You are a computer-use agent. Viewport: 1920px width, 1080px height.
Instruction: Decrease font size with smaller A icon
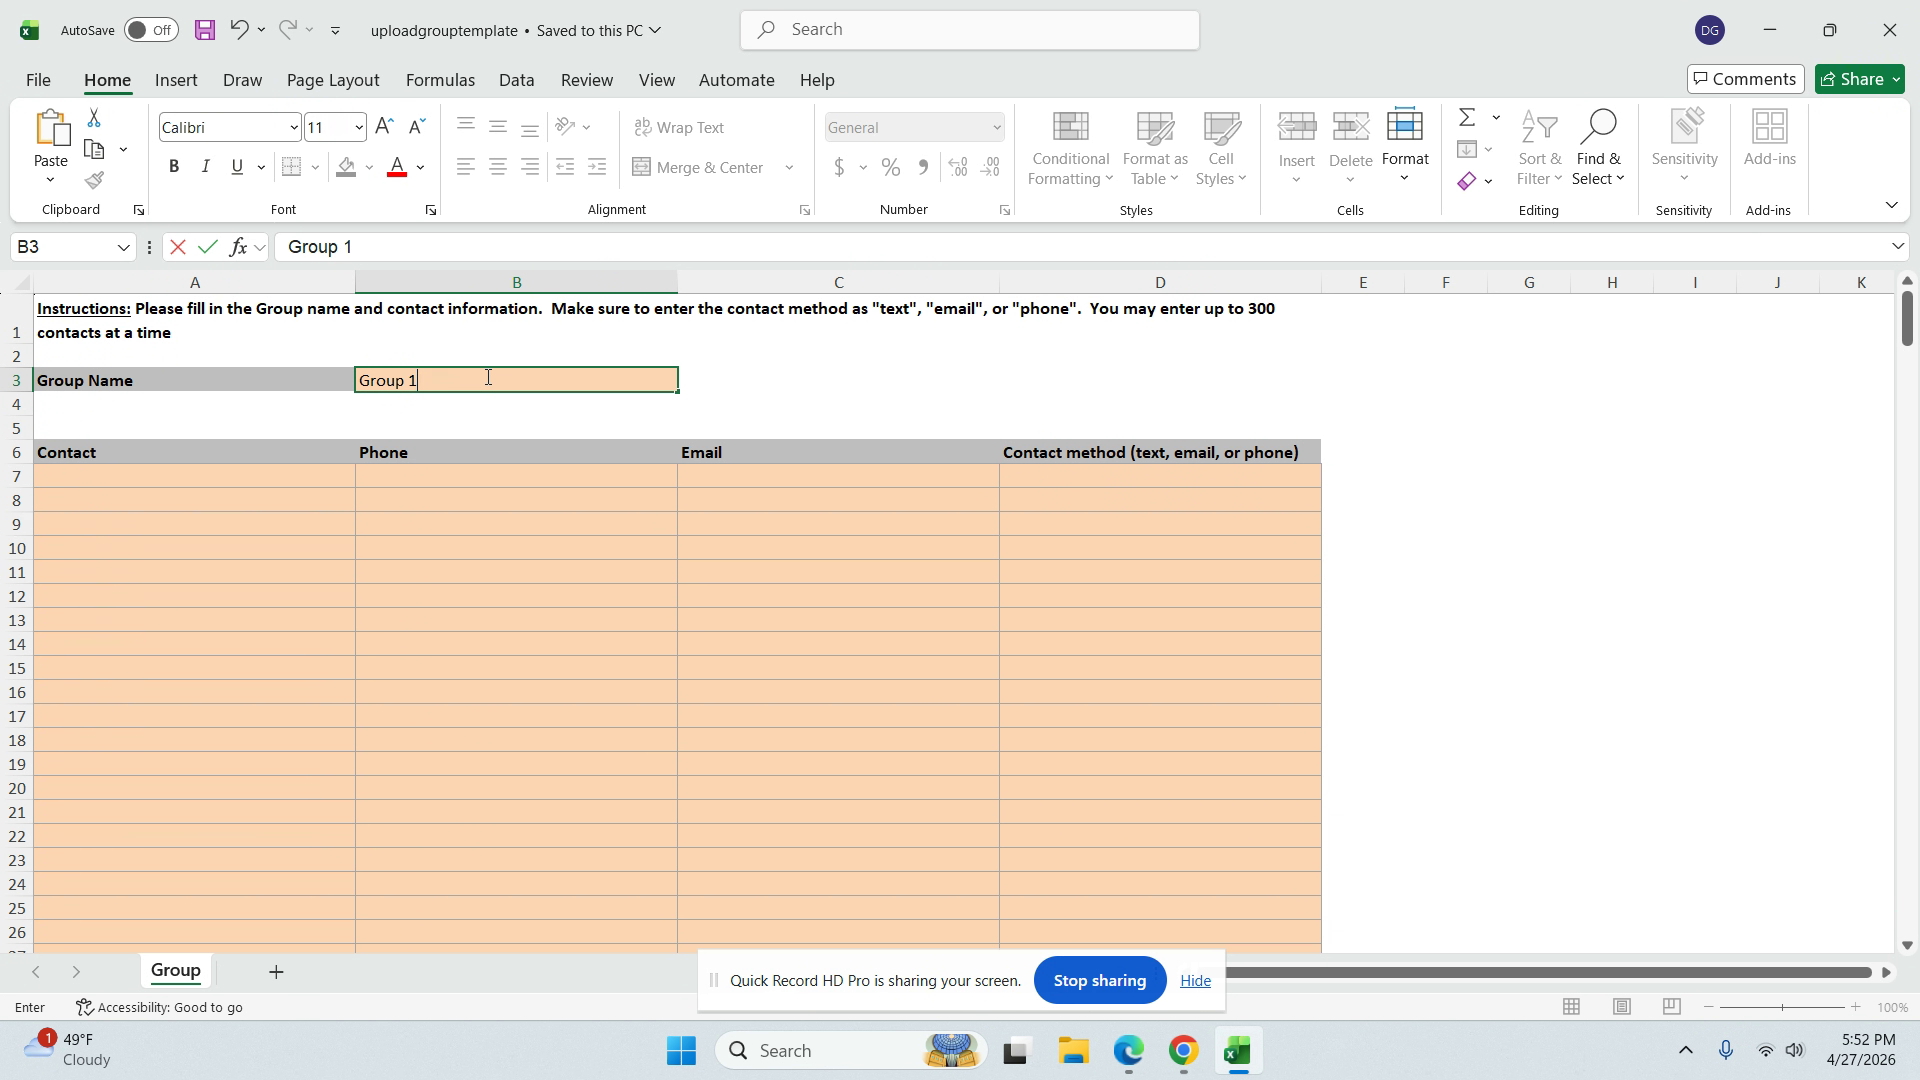[417, 127]
